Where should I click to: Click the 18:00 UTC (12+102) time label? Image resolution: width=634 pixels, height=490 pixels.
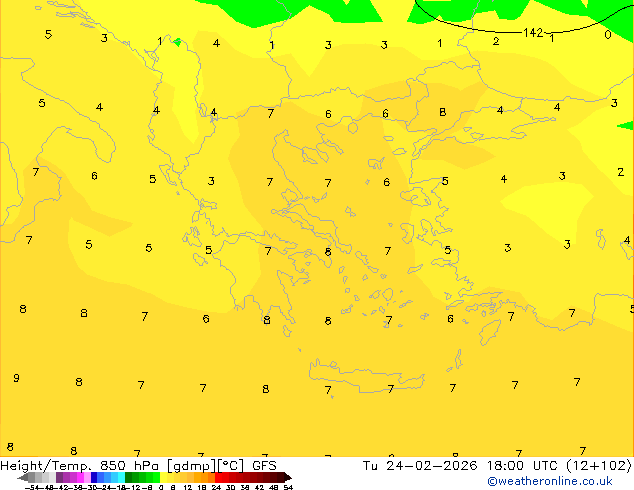tap(559, 466)
